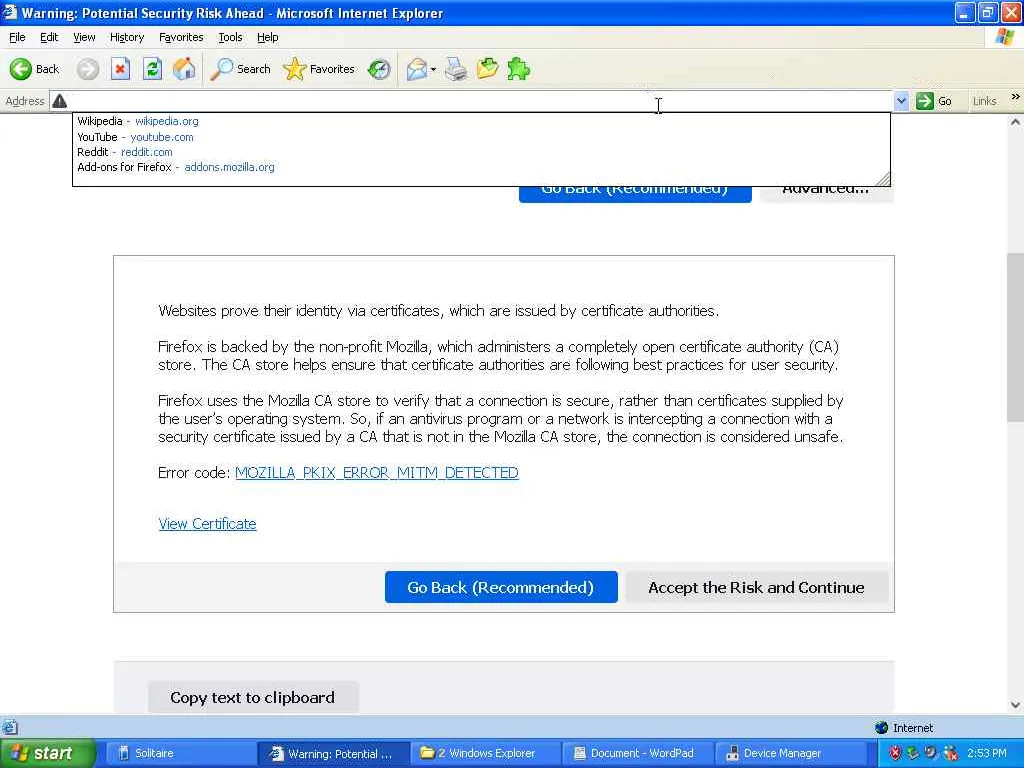Open the History clock icon in toolbar
Image resolution: width=1024 pixels, height=768 pixels.
379,69
